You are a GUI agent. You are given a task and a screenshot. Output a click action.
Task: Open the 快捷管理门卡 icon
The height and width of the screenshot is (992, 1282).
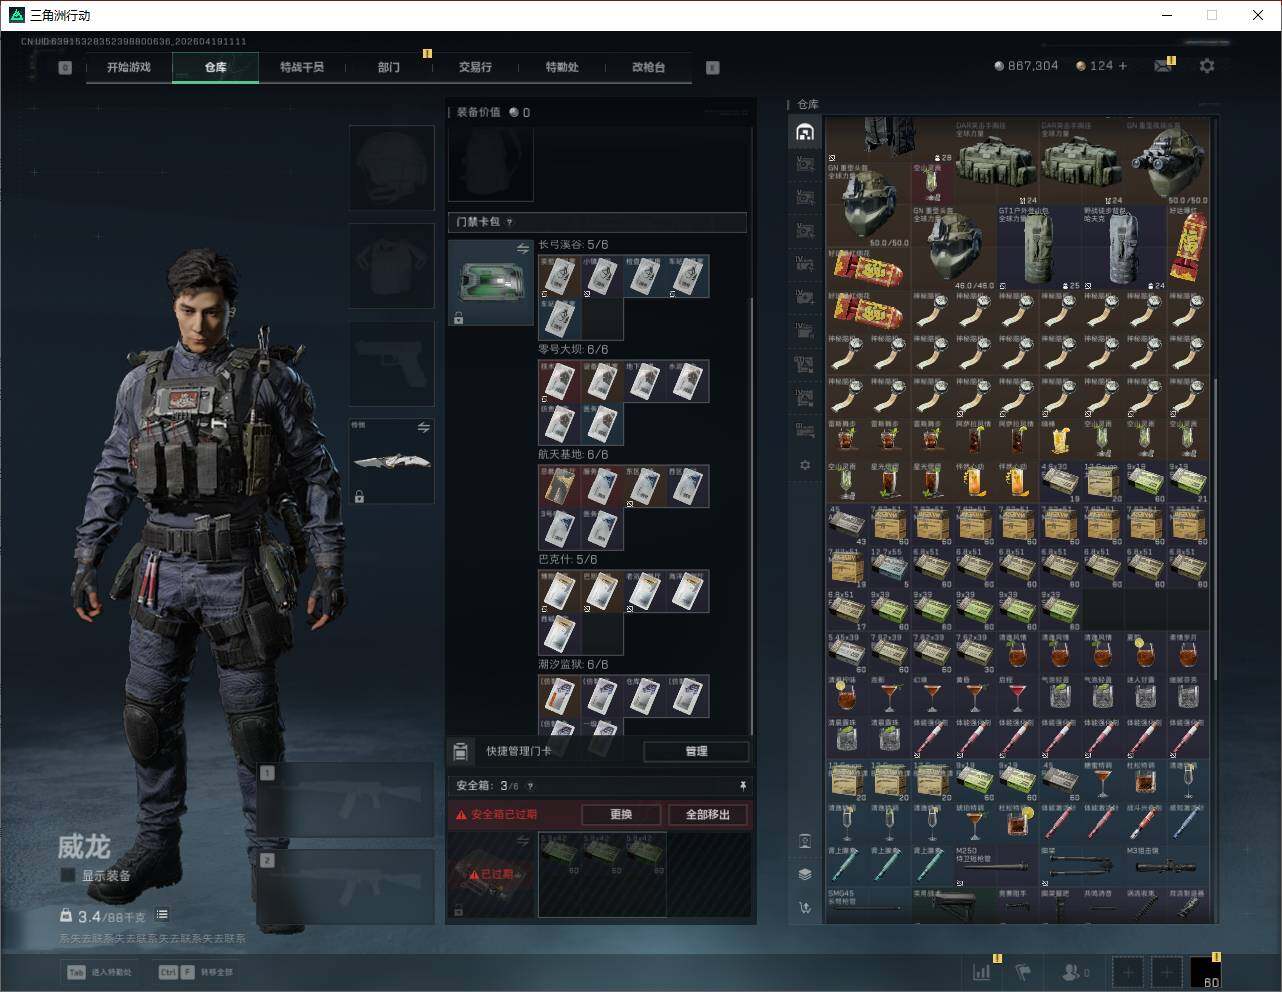461,751
